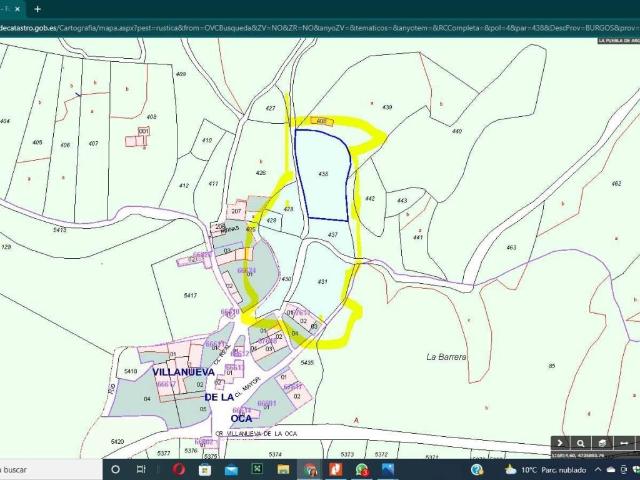
Task: Click parcel 431 on the map
Action: click(323, 282)
